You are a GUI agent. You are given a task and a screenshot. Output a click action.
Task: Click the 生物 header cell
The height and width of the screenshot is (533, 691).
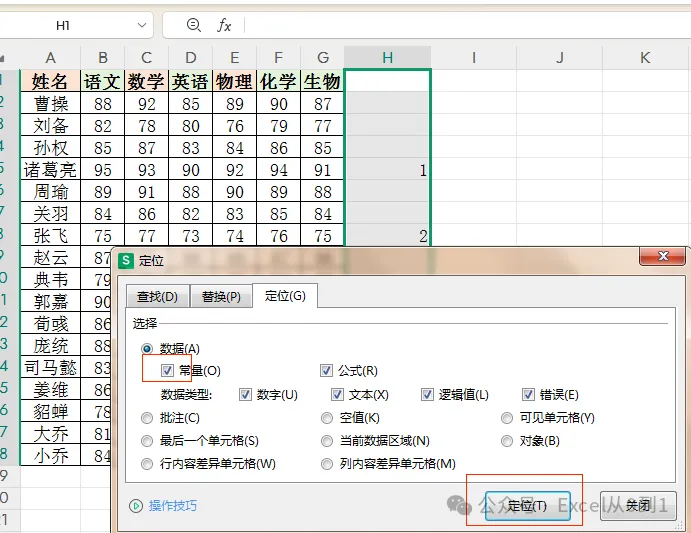323,81
